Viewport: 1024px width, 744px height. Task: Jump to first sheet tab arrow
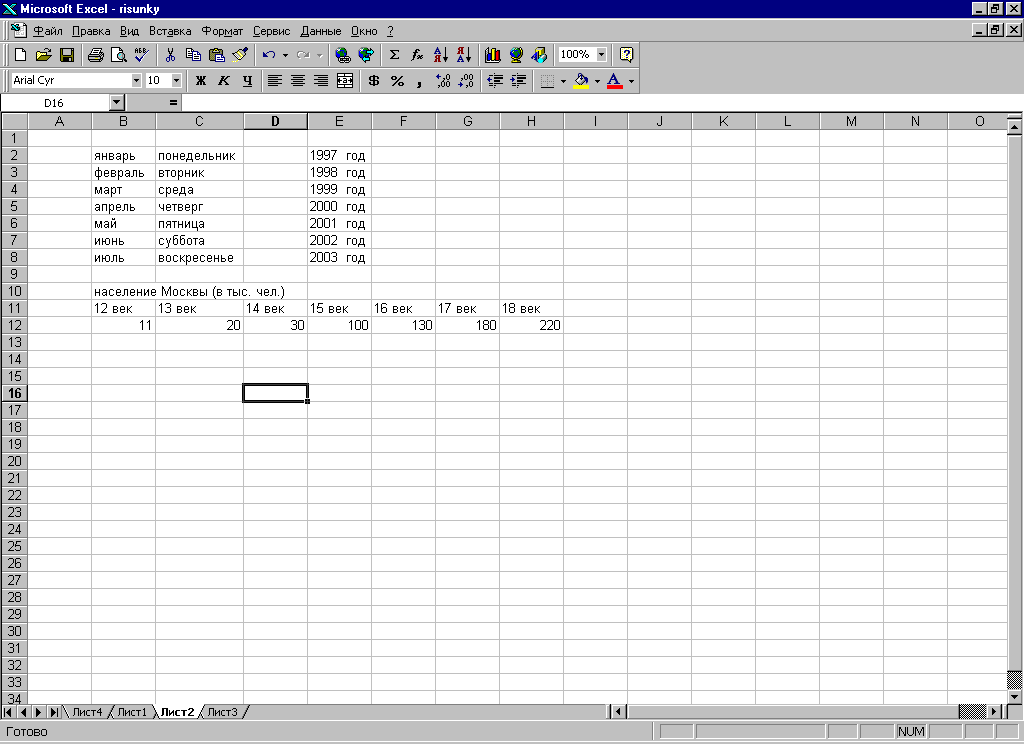[8, 712]
